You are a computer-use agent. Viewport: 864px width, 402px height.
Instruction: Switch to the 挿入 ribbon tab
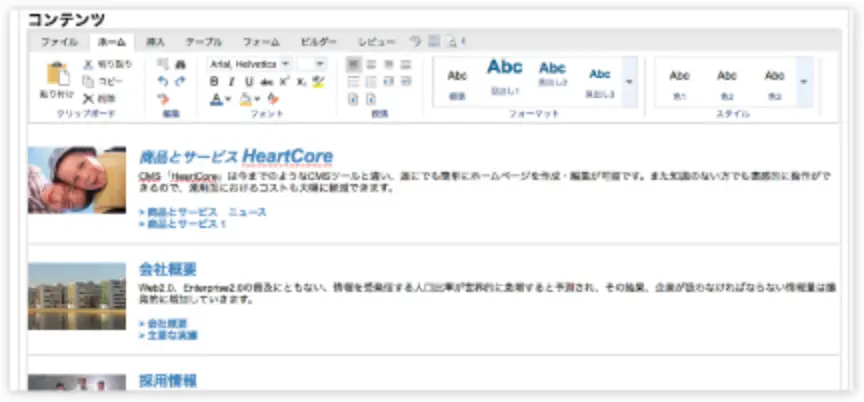(155, 42)
